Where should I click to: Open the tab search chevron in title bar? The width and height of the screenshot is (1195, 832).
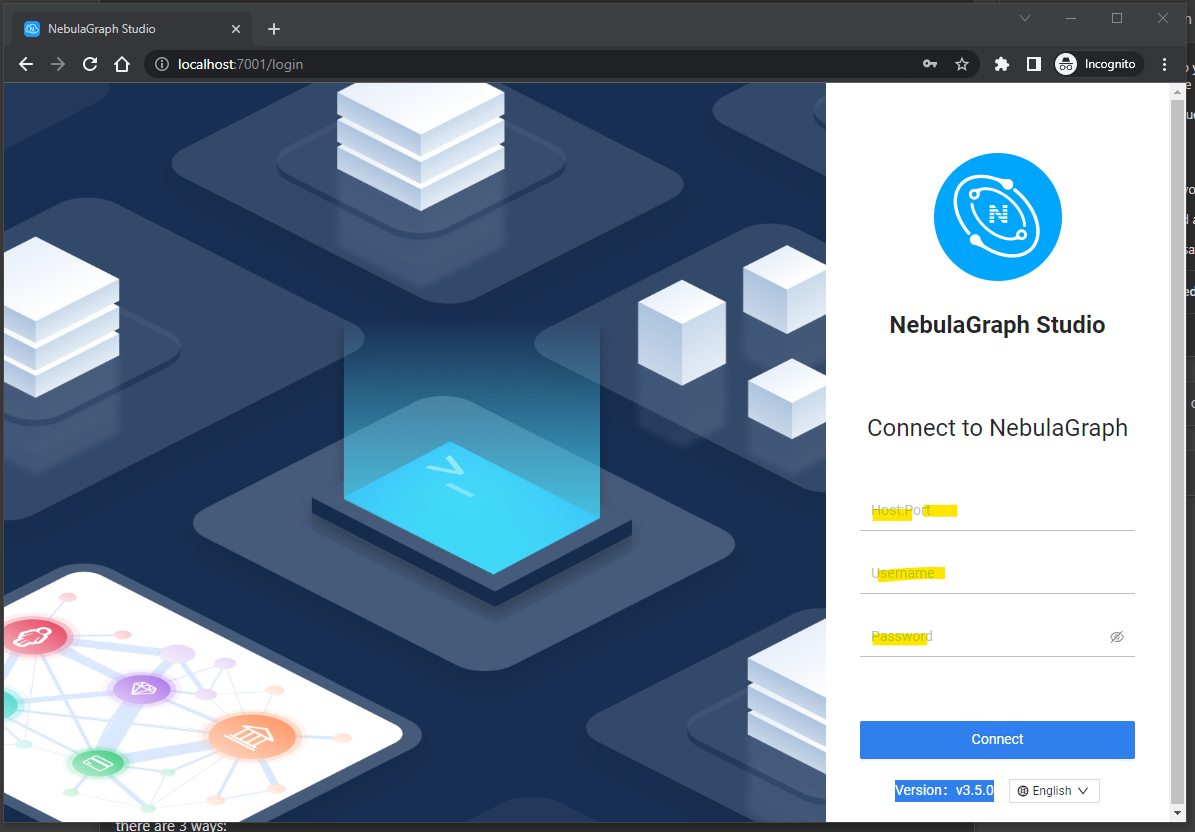[1025, 18]
